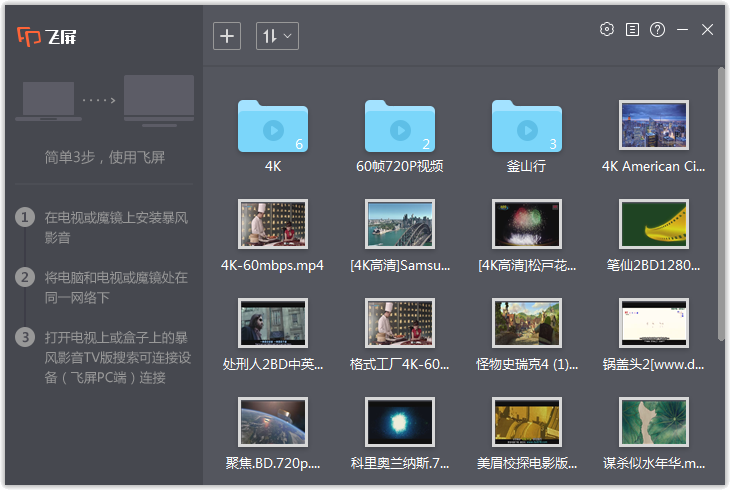The height and width of the screenshot is (490, 730).
Task: Click the 60帧720P视频 folder name
Action: [x=399, y=166]
